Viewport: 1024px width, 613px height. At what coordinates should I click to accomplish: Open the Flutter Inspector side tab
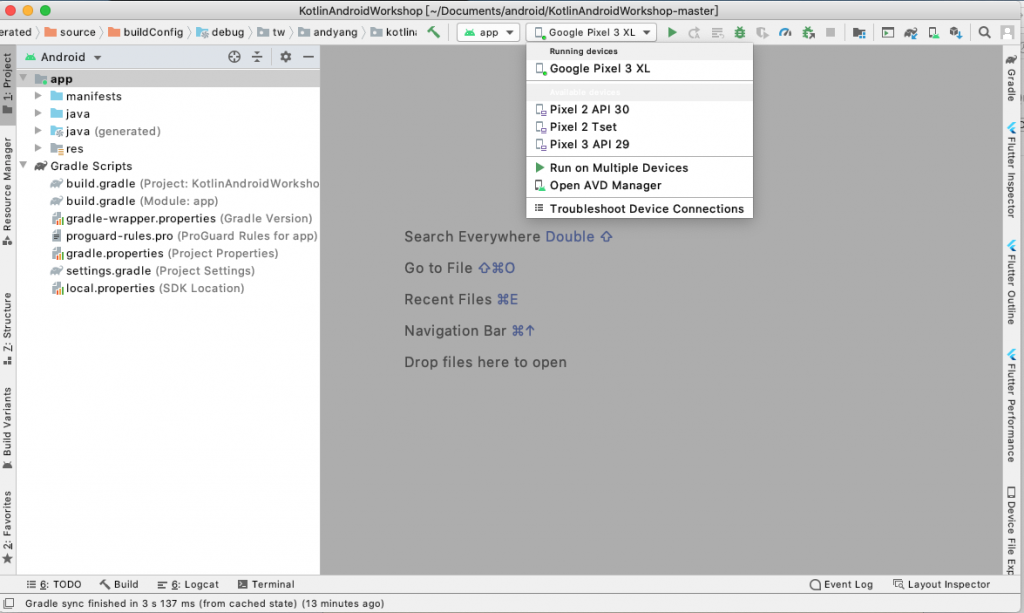pyautogui.click(x=1011, y=170)
